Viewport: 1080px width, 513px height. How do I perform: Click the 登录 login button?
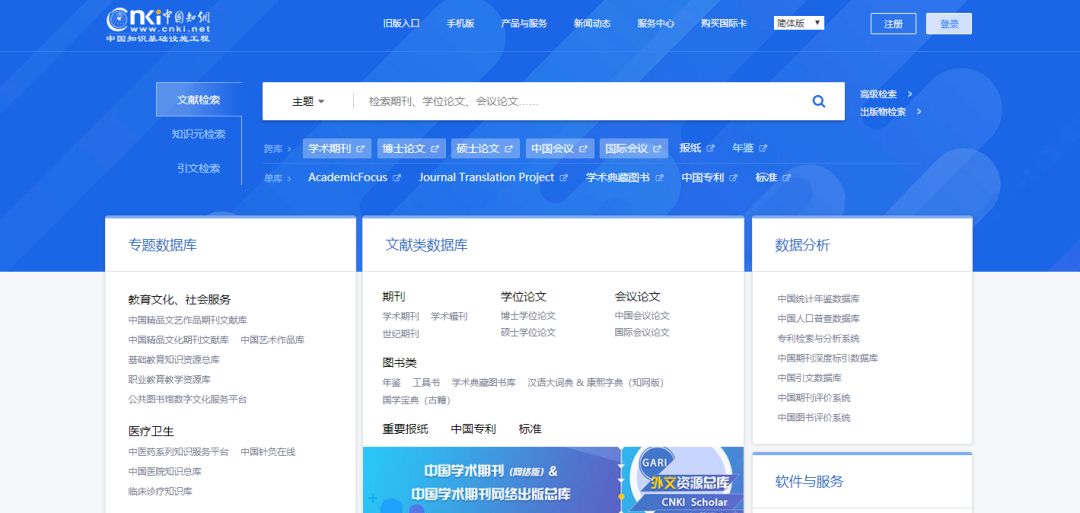[948, 24]
